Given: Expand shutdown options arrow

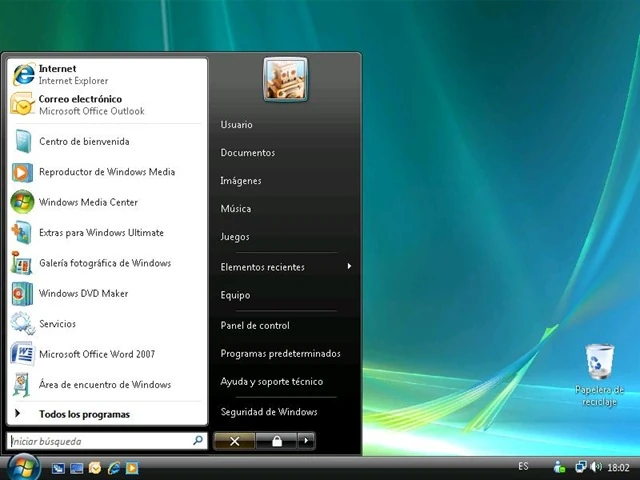Looking at the screenshot, I should [306, 441].
